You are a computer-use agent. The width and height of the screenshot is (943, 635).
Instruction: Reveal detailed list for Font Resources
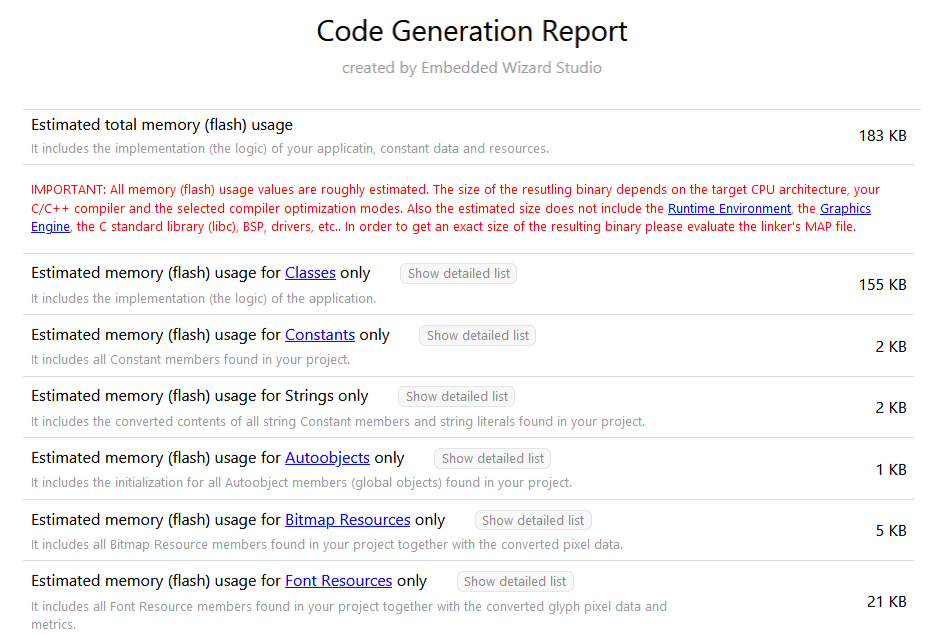pyautogui.click(x=515, y=582)
